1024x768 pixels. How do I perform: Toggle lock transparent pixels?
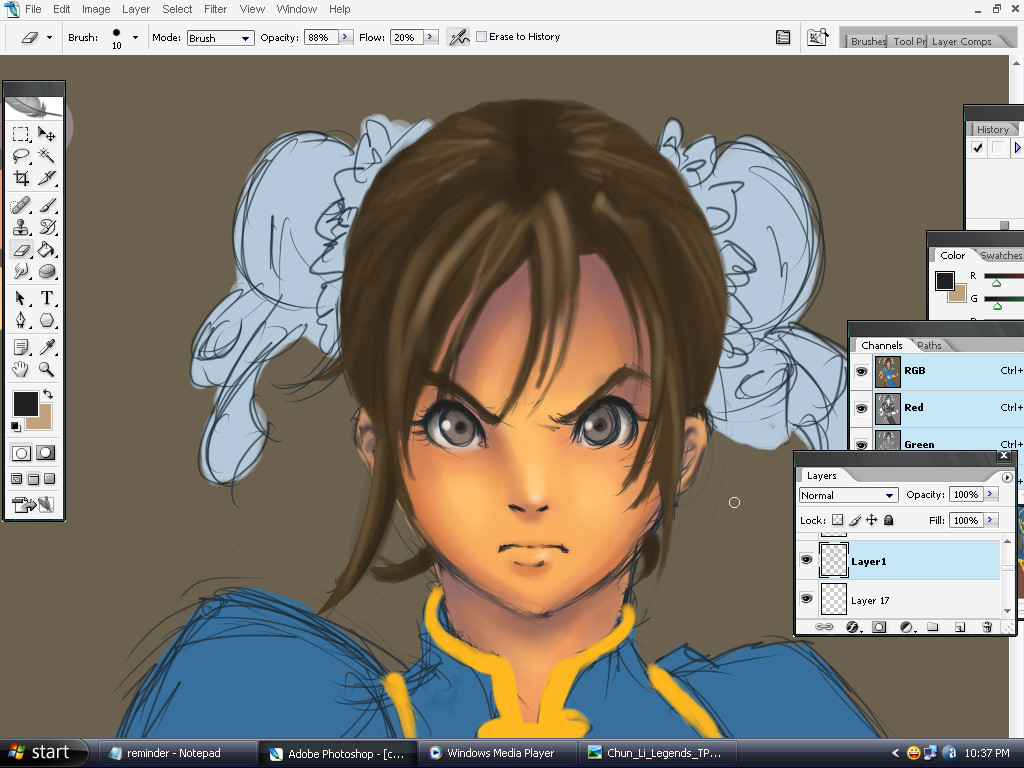(x=837, y=520)
